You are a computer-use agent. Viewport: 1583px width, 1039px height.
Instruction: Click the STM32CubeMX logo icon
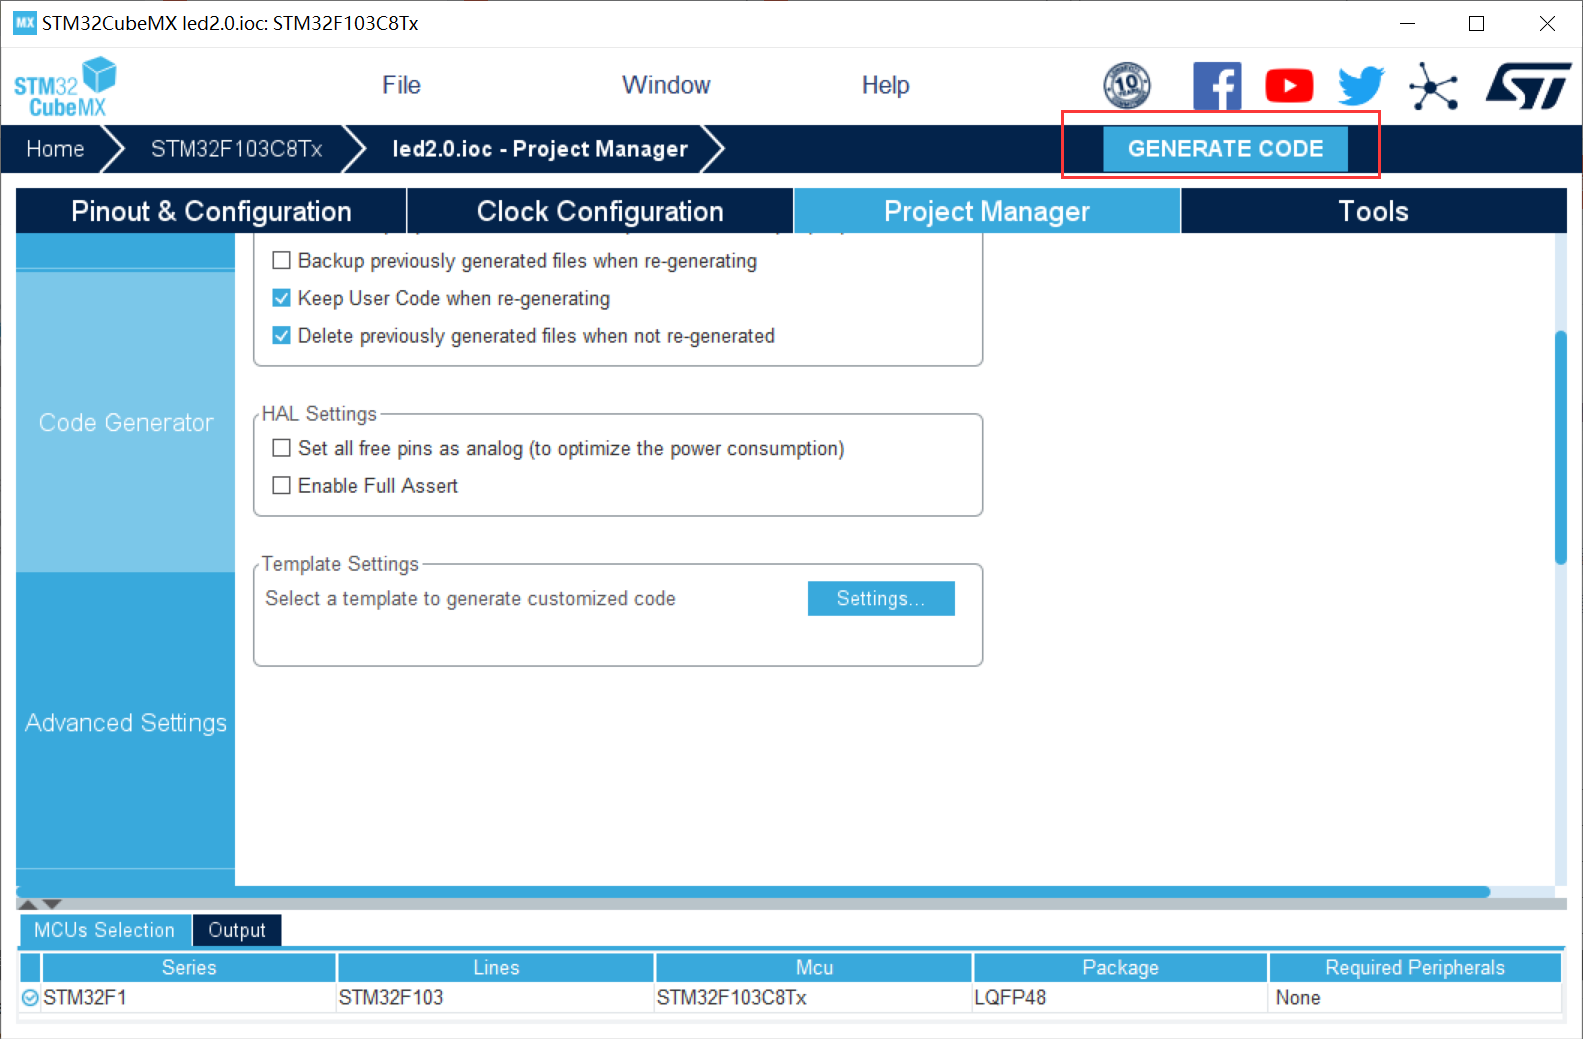click(x=64, y=87)
